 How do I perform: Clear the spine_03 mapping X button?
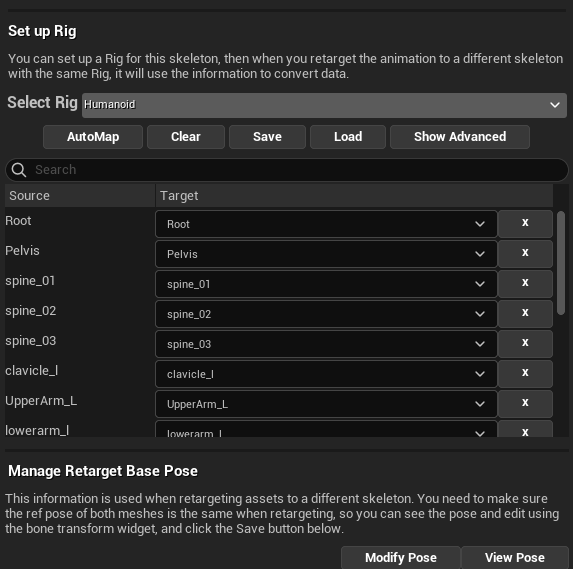[x=525, y=344]
